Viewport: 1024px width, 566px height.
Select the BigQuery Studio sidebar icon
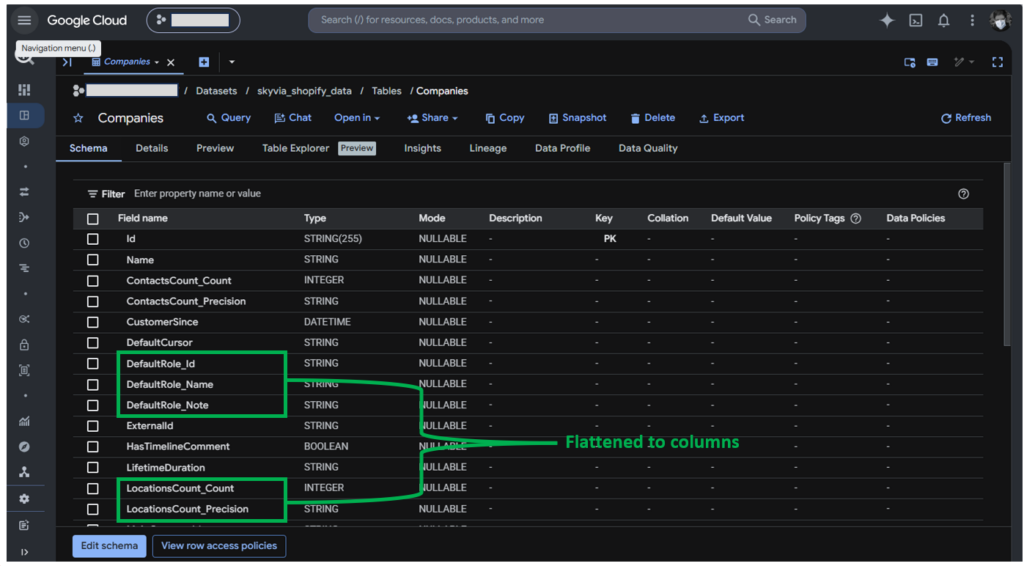pyautogui.click(x=24, y=116)
